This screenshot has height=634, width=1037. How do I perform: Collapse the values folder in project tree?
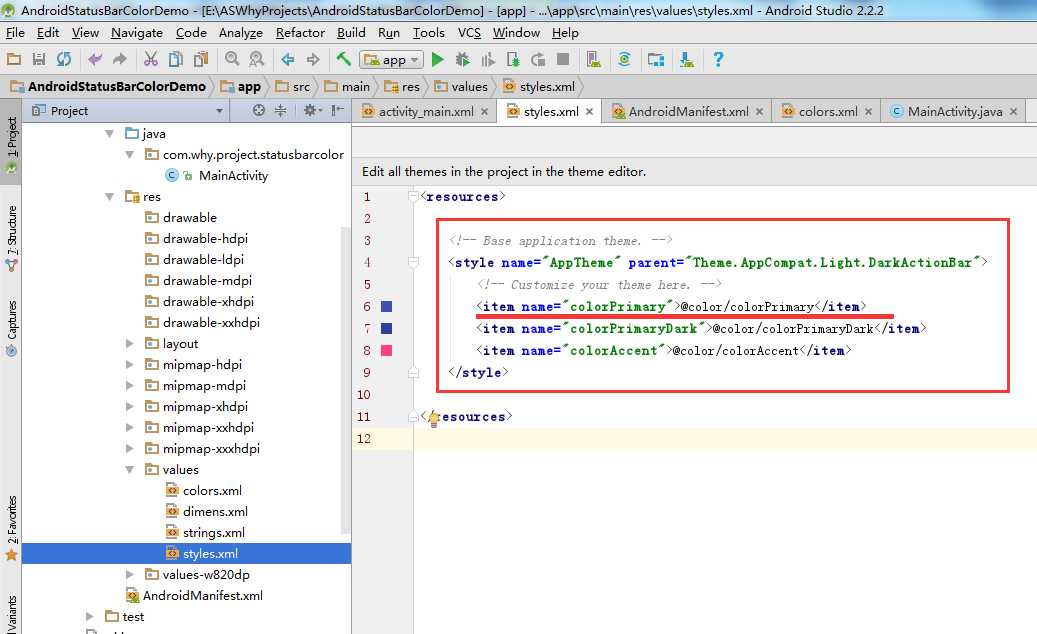tap(130, 469)
